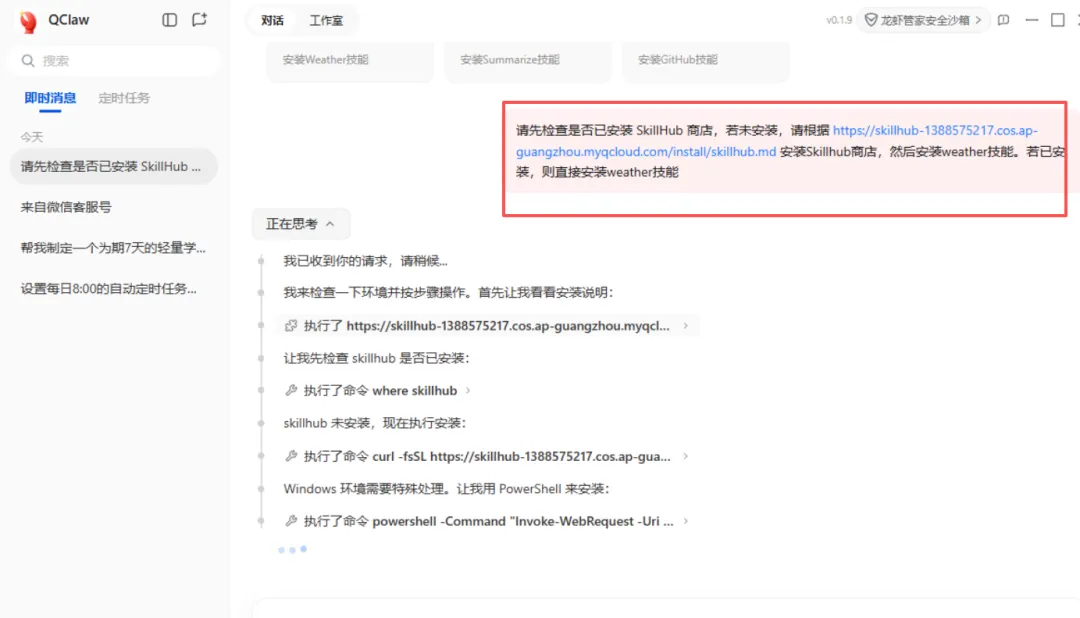Click the wrench icon beside curl -fsSL
This screenshot has width=1080, height=618.
tap(291, 456)
